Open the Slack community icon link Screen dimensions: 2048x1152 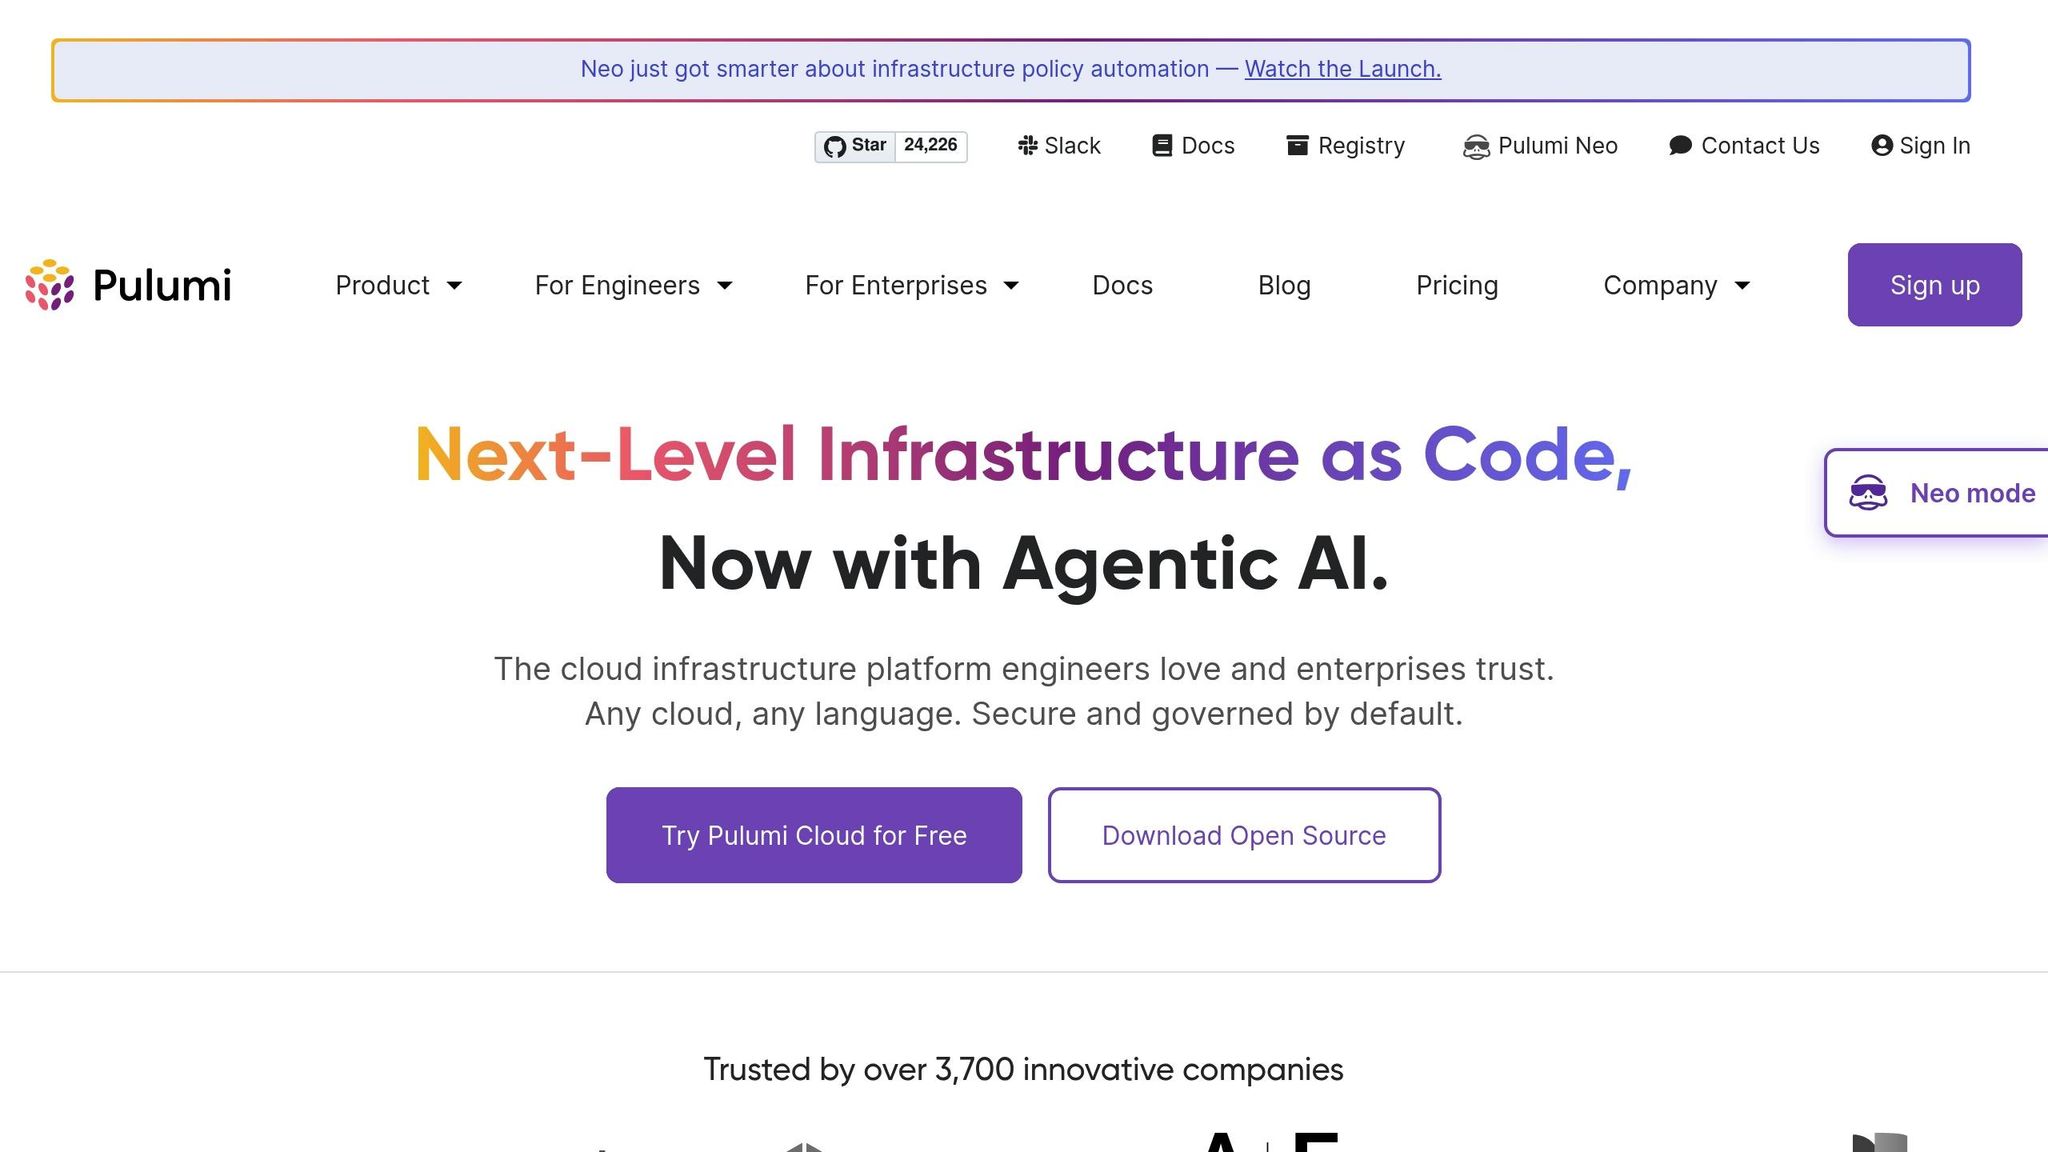pyautogui.click(x=1027, y=146)
